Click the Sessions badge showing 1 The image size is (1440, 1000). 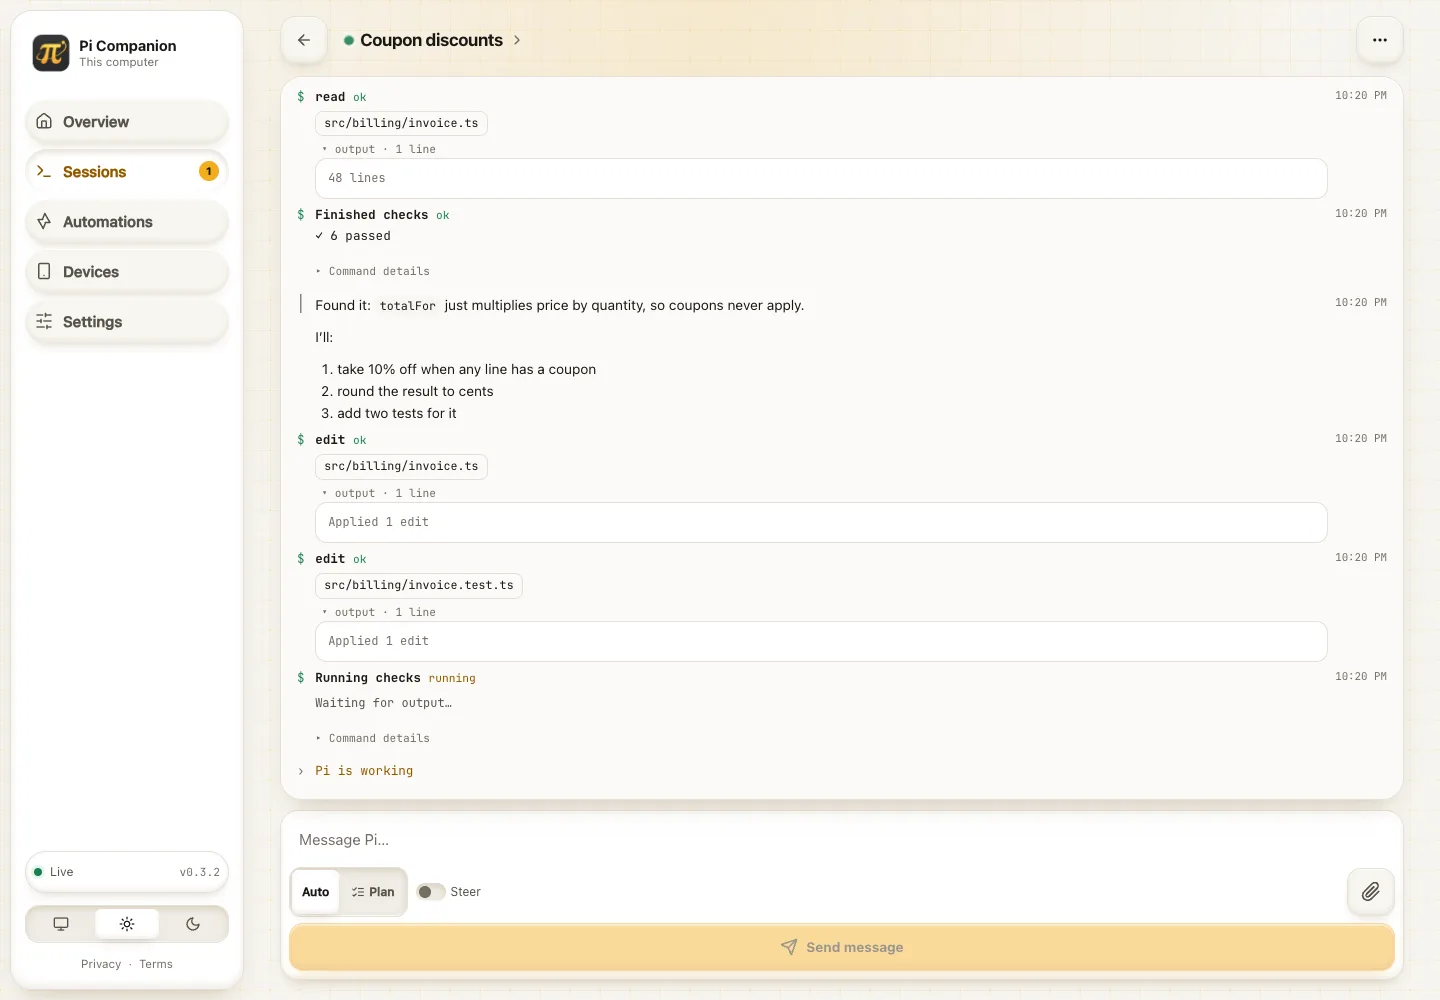209,171
